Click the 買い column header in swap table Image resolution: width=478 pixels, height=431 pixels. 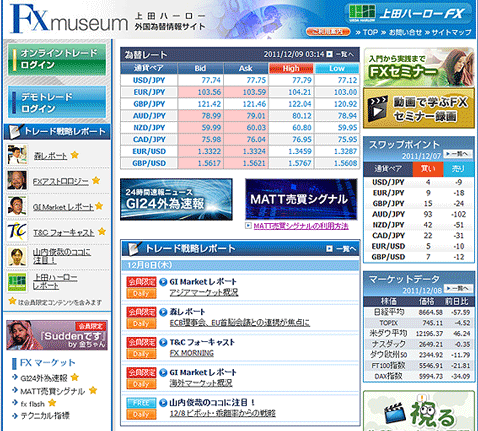(x=428, y=169)
